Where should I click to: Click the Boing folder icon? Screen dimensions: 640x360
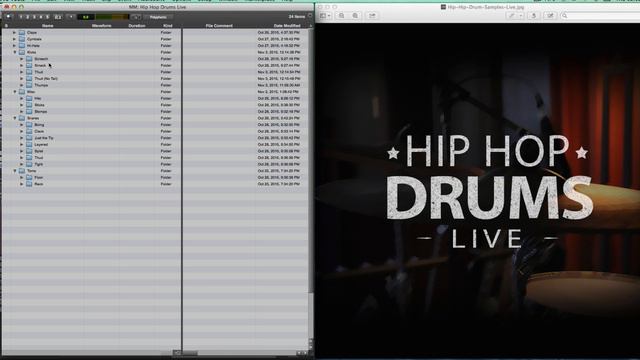click(x=29, y=124)
